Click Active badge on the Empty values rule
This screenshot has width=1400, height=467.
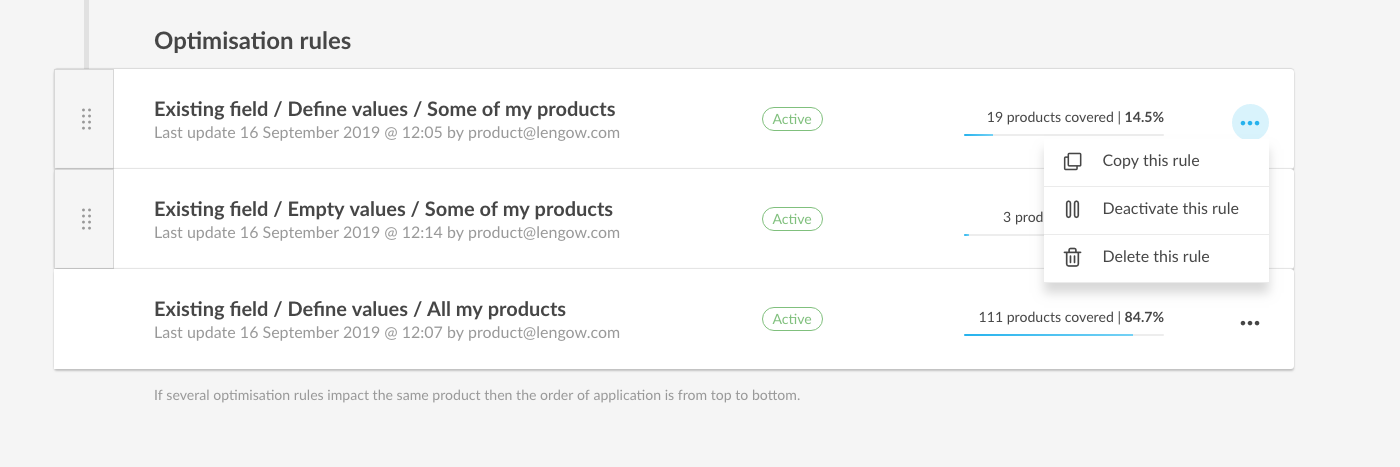pyautogui.click(x=792, y=219)
